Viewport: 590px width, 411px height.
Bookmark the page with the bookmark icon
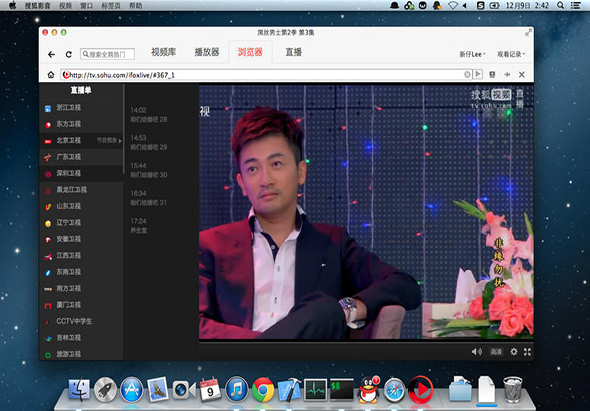pos(492,75)
